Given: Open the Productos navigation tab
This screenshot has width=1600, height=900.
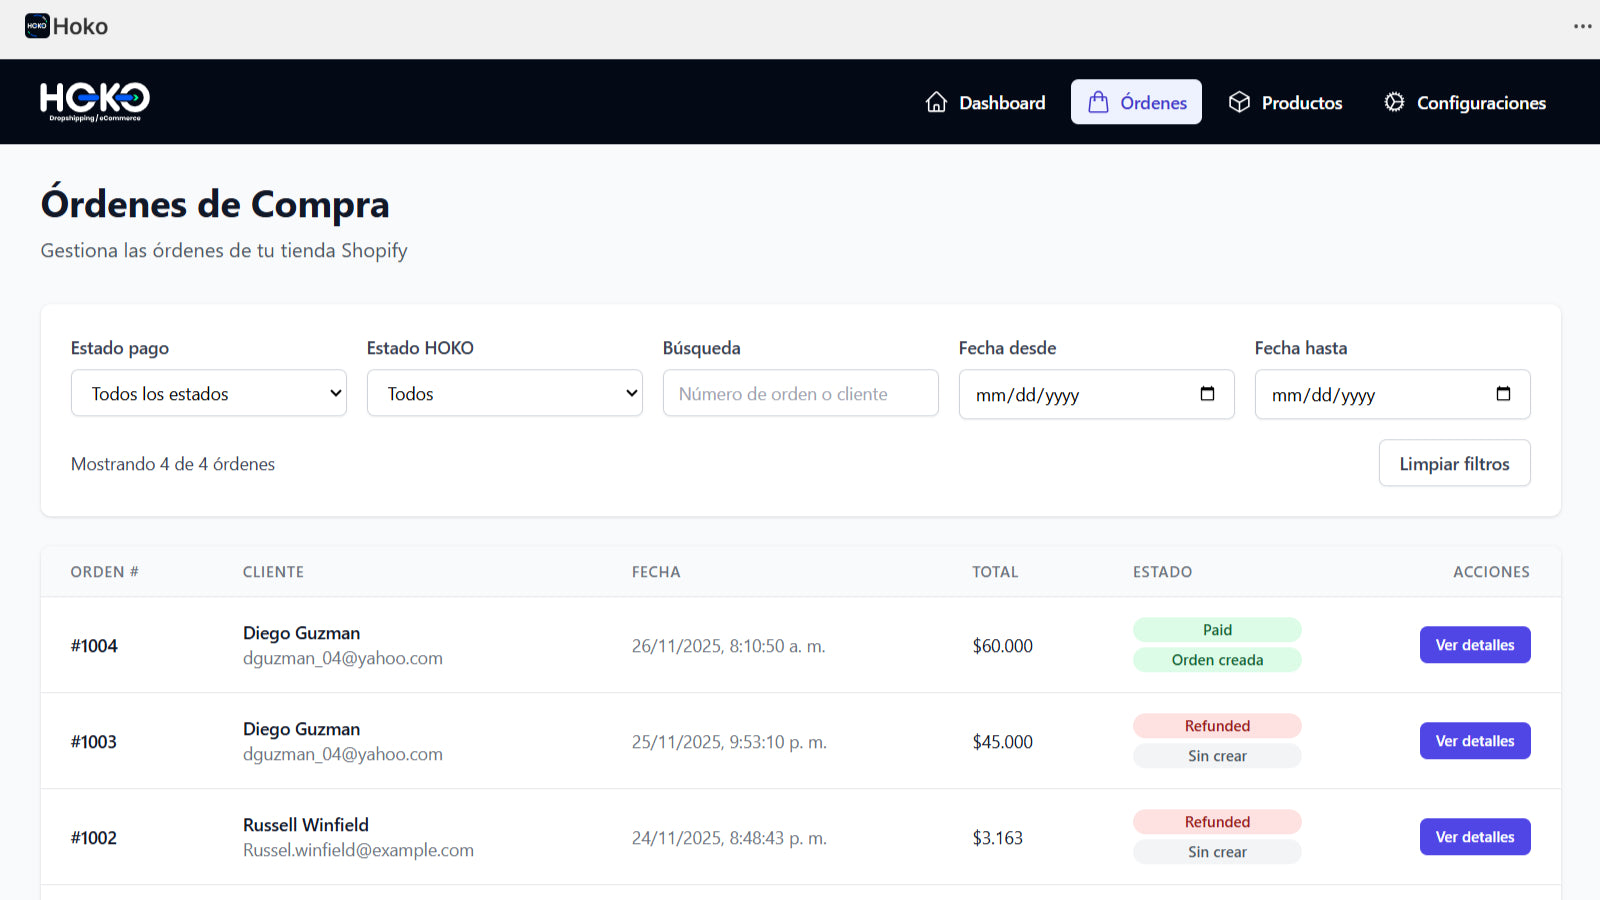Looking at the screenshot, I should [x=1285, y=102].
